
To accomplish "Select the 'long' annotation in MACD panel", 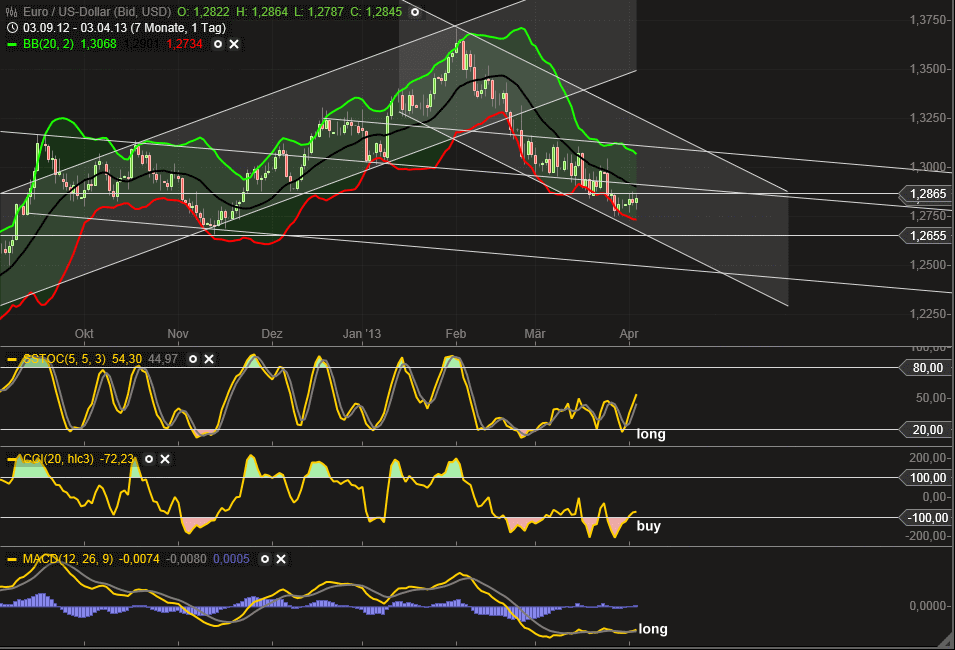I will pyautogui.click(x=653, y=629).
